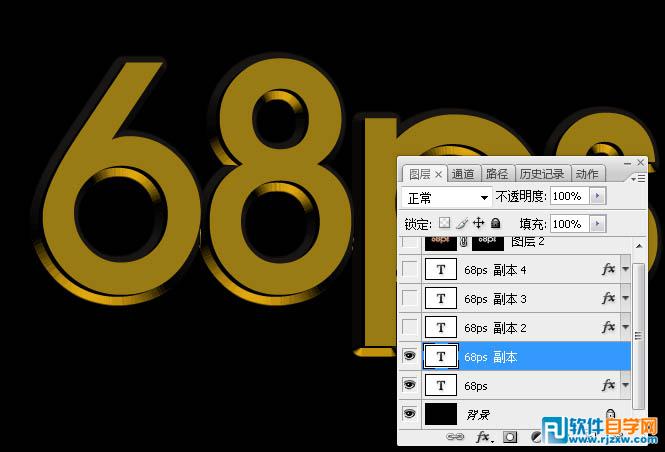Minimize the layers panel

[x=627, y=163]
